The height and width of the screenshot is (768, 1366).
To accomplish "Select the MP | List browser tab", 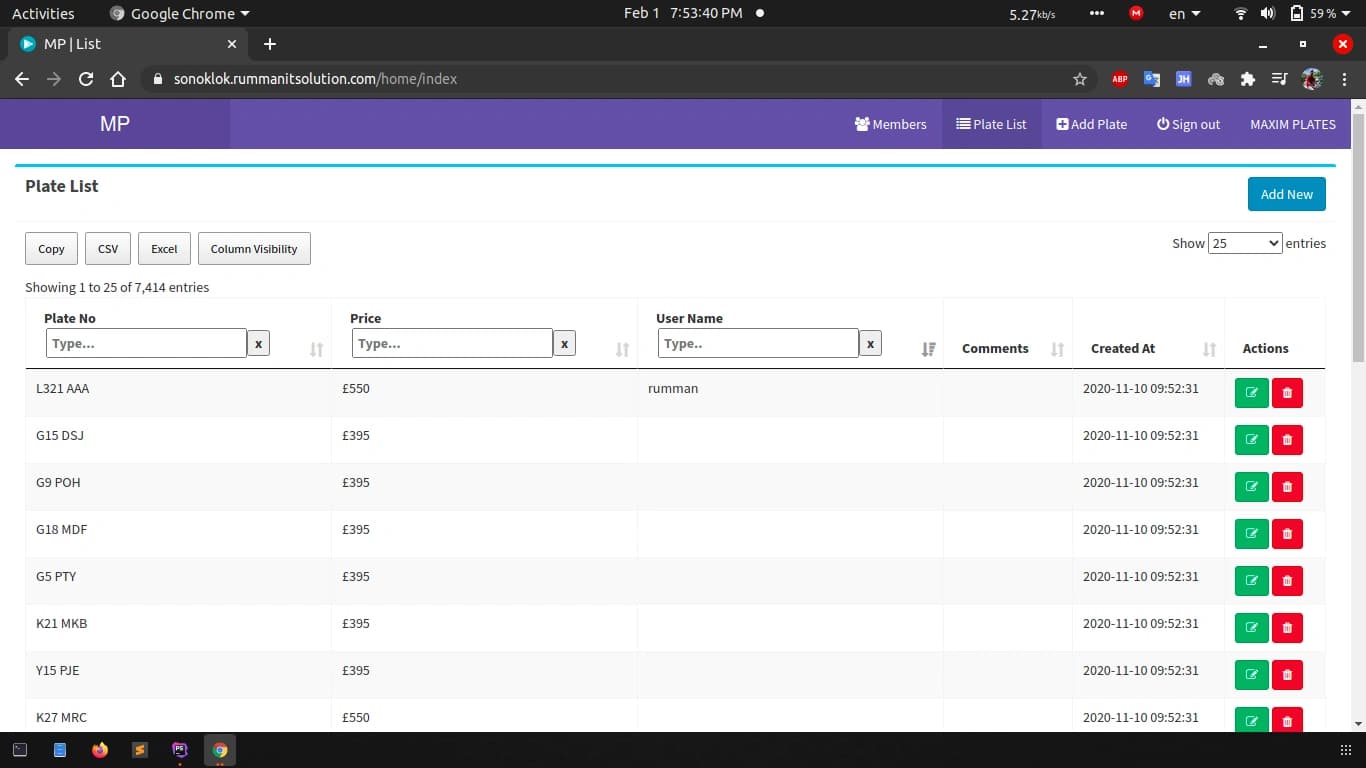I will click(x=130, y=44).
